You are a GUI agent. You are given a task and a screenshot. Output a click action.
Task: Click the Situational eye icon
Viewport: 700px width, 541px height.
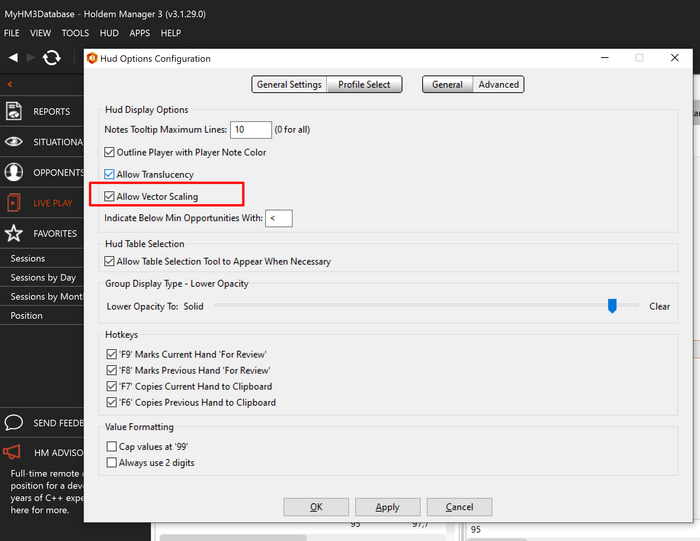coord(14,142)
